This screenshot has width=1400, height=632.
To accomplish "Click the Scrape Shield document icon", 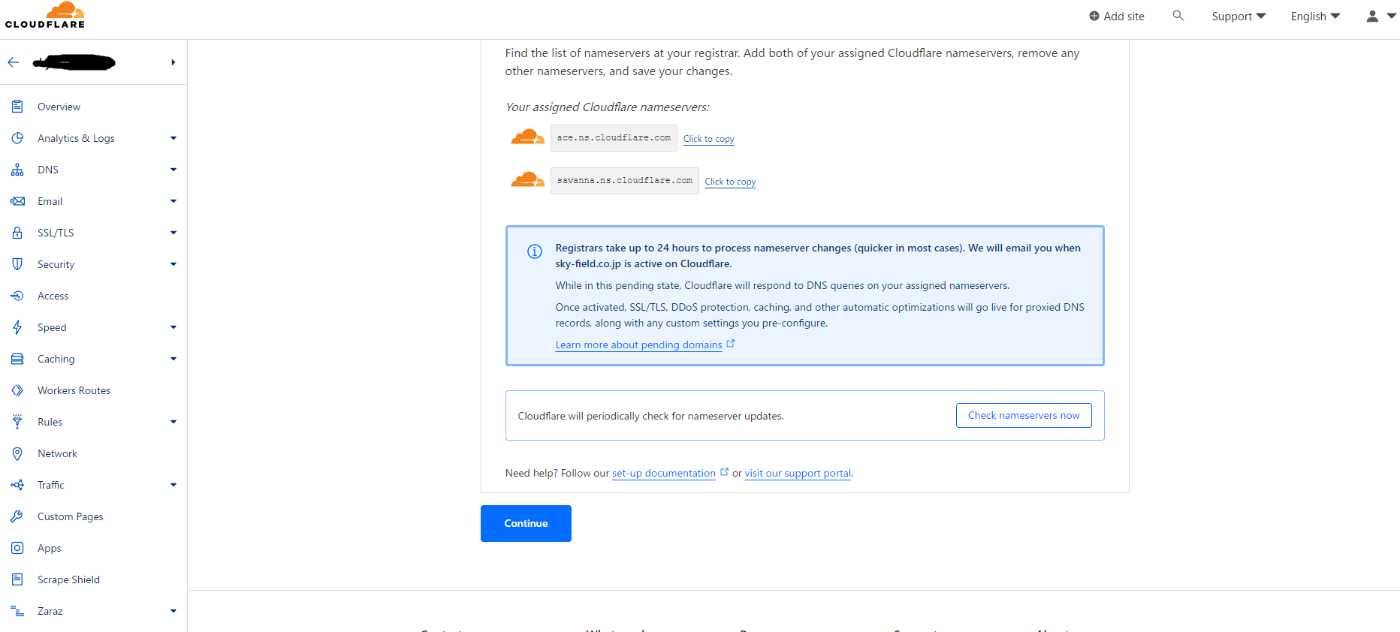I will point(17,579).
